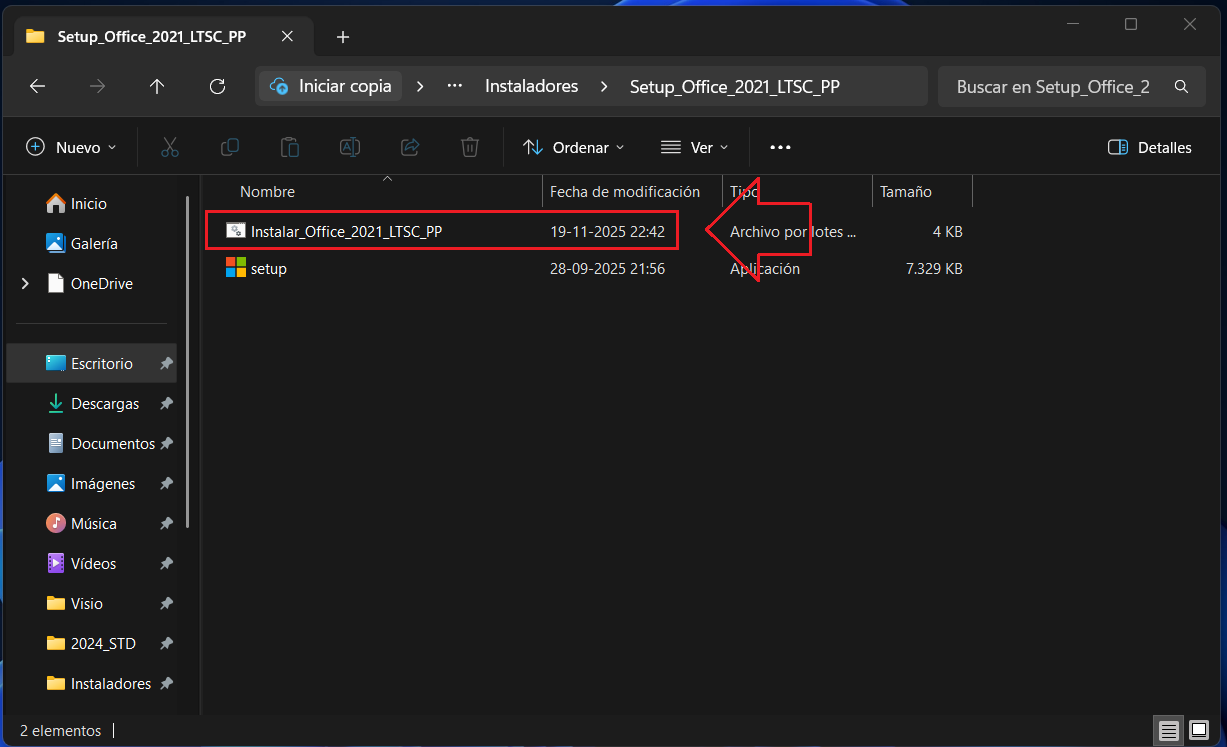Toggle the Detalles pane
Viewport: 1227px width, 747px height.
point(1150,147)
